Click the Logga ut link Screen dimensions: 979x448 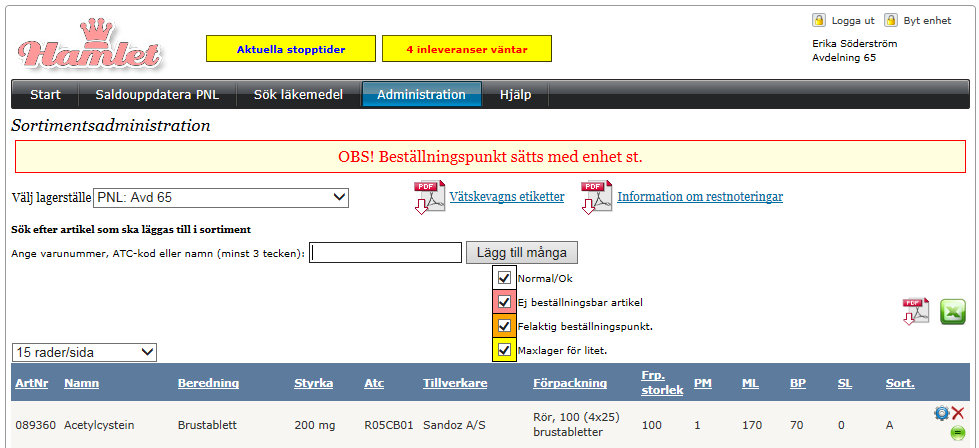tap(853, 21)
